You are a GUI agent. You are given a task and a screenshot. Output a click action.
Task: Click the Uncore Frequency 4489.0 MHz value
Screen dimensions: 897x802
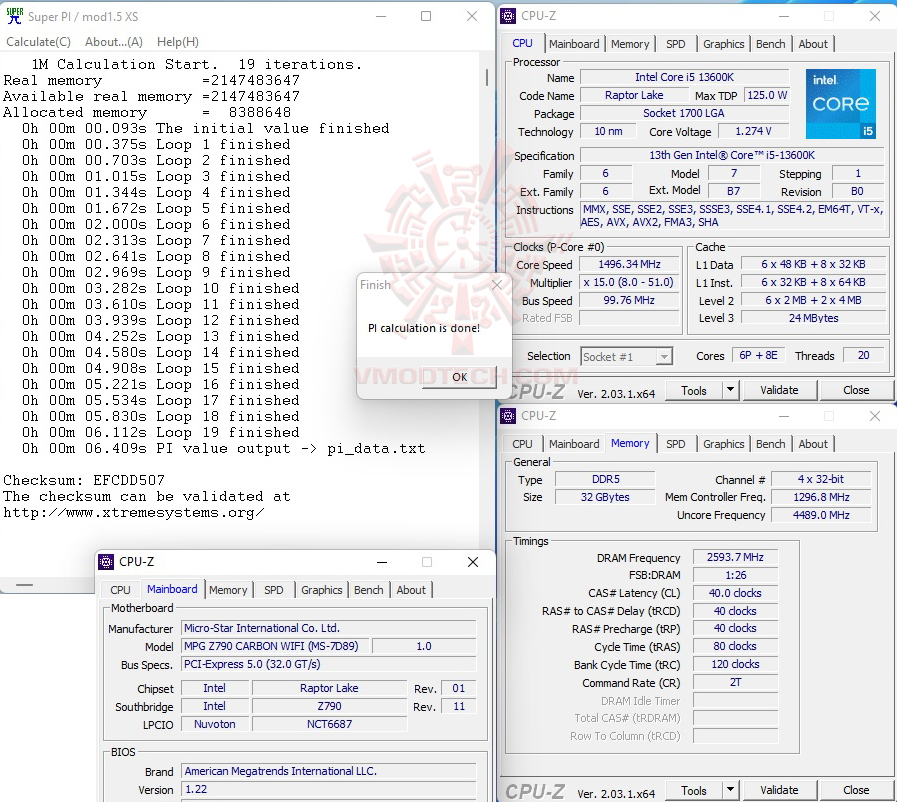click(821, 515)
